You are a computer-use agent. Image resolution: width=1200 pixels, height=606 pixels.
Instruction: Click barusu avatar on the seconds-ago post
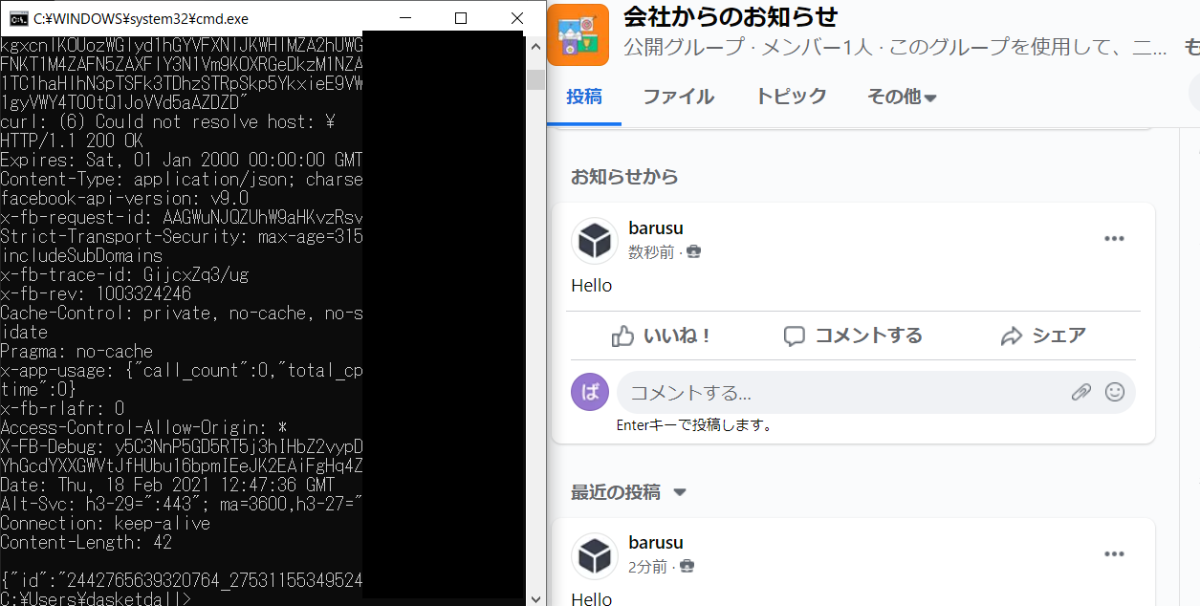[x=594, y=241]
